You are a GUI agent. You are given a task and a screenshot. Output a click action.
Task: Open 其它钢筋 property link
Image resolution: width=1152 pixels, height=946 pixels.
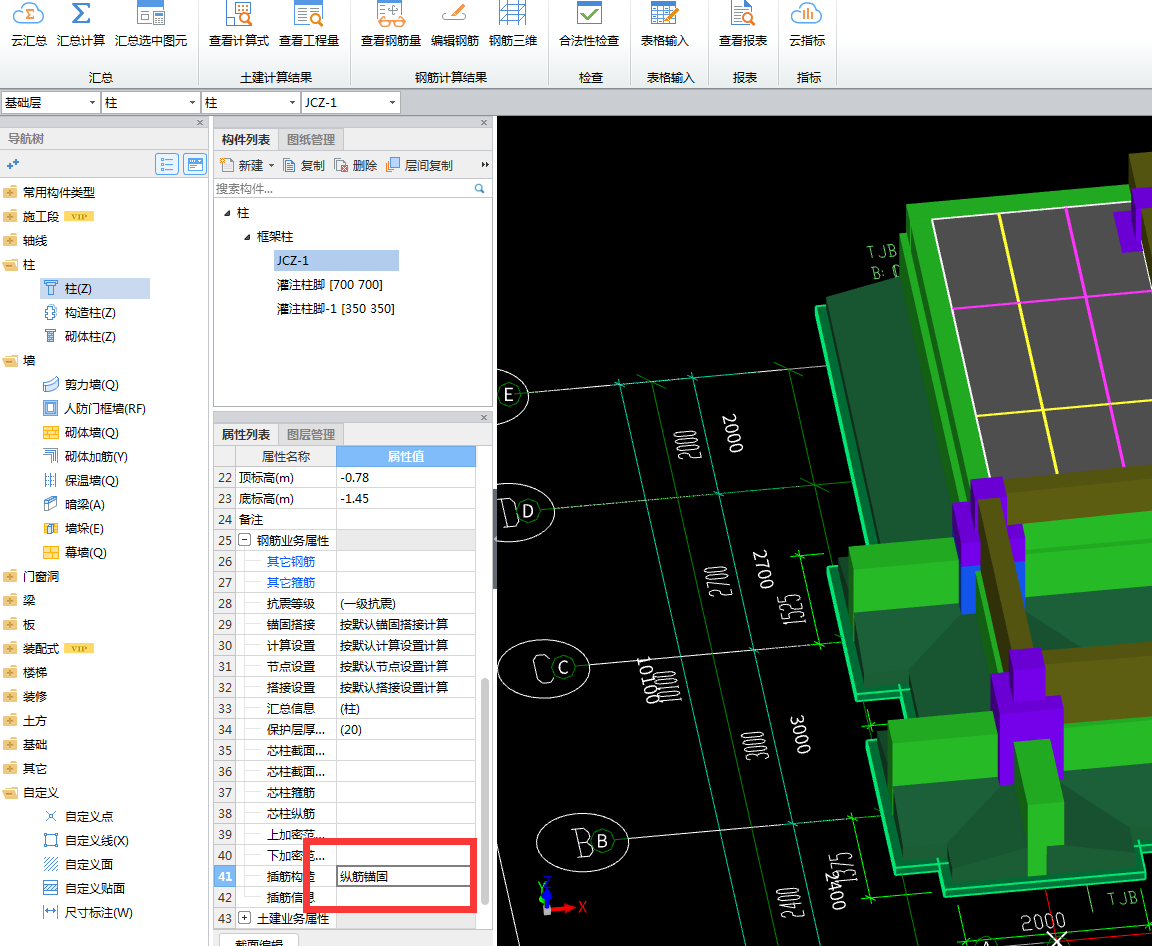pos(291,562)
